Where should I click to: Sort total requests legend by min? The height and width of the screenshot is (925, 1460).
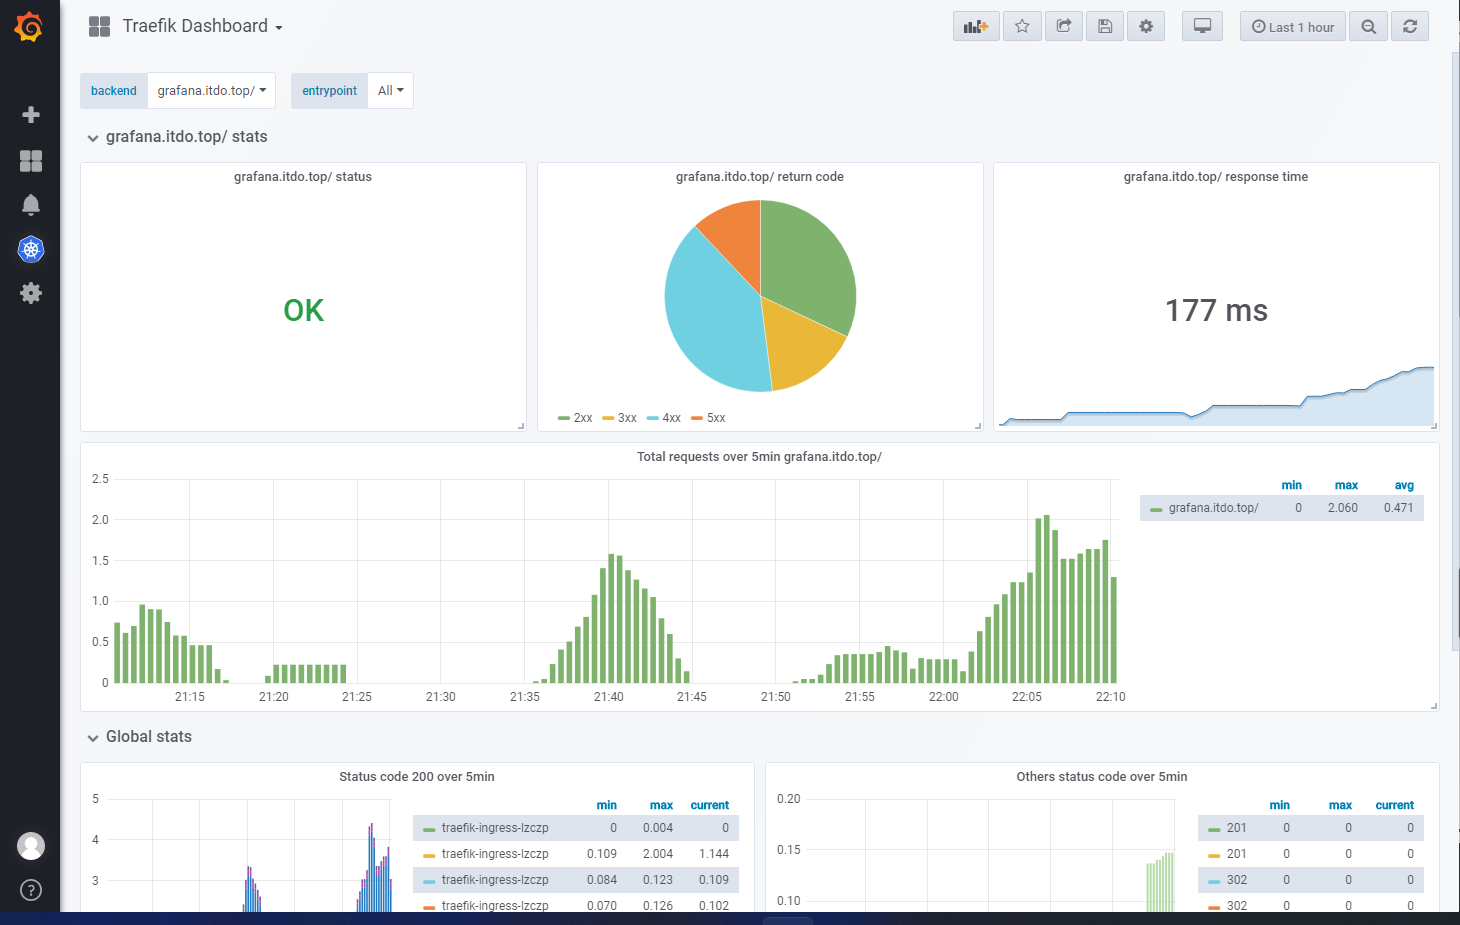click(x=1292, y=485)
